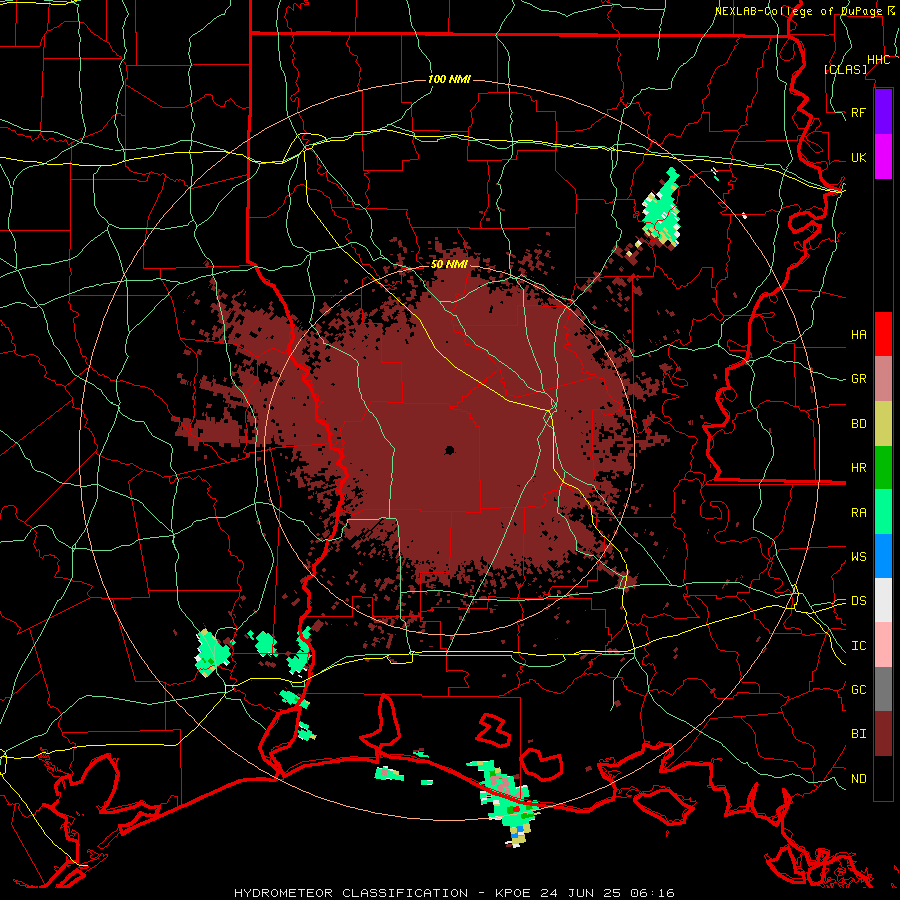This screenshot has height=900, width=900.
Task: Click the HA red legend swatch
Action: tap(883, 334)
